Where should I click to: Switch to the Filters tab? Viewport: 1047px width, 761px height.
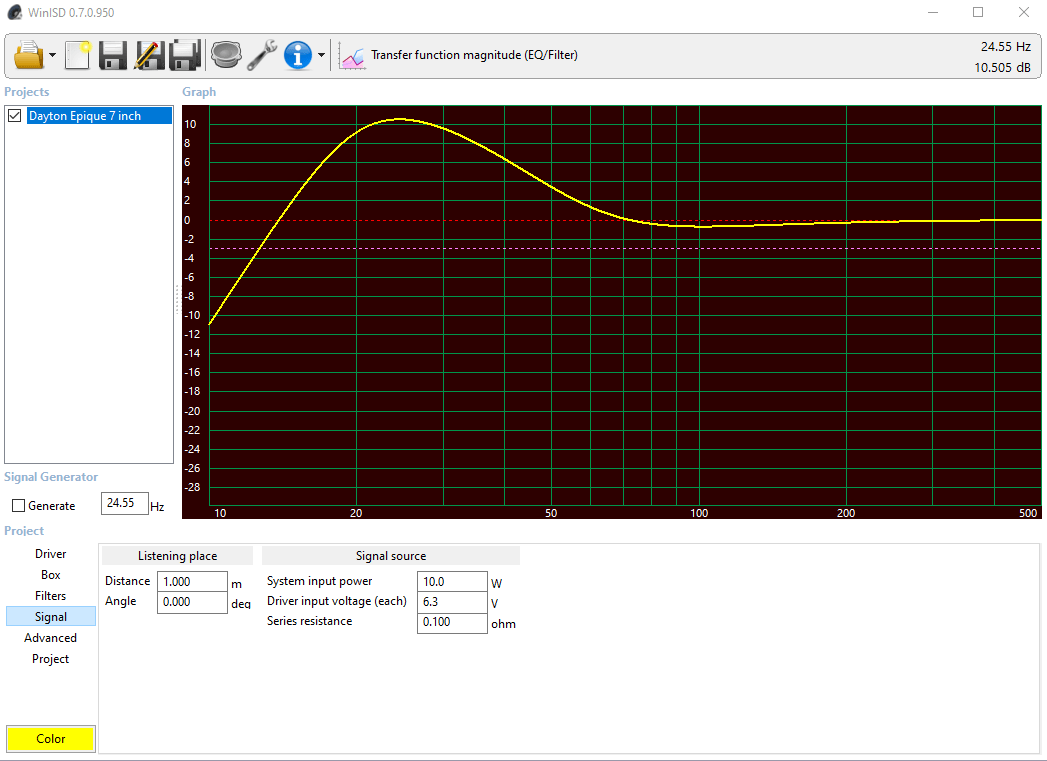[51, 595]
